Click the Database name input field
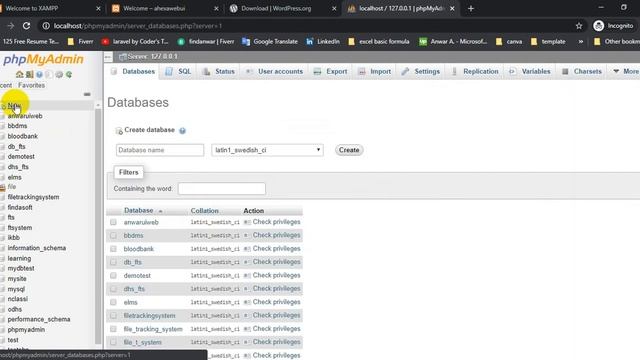The image size is (640, 360). click(x=160, y=150)
